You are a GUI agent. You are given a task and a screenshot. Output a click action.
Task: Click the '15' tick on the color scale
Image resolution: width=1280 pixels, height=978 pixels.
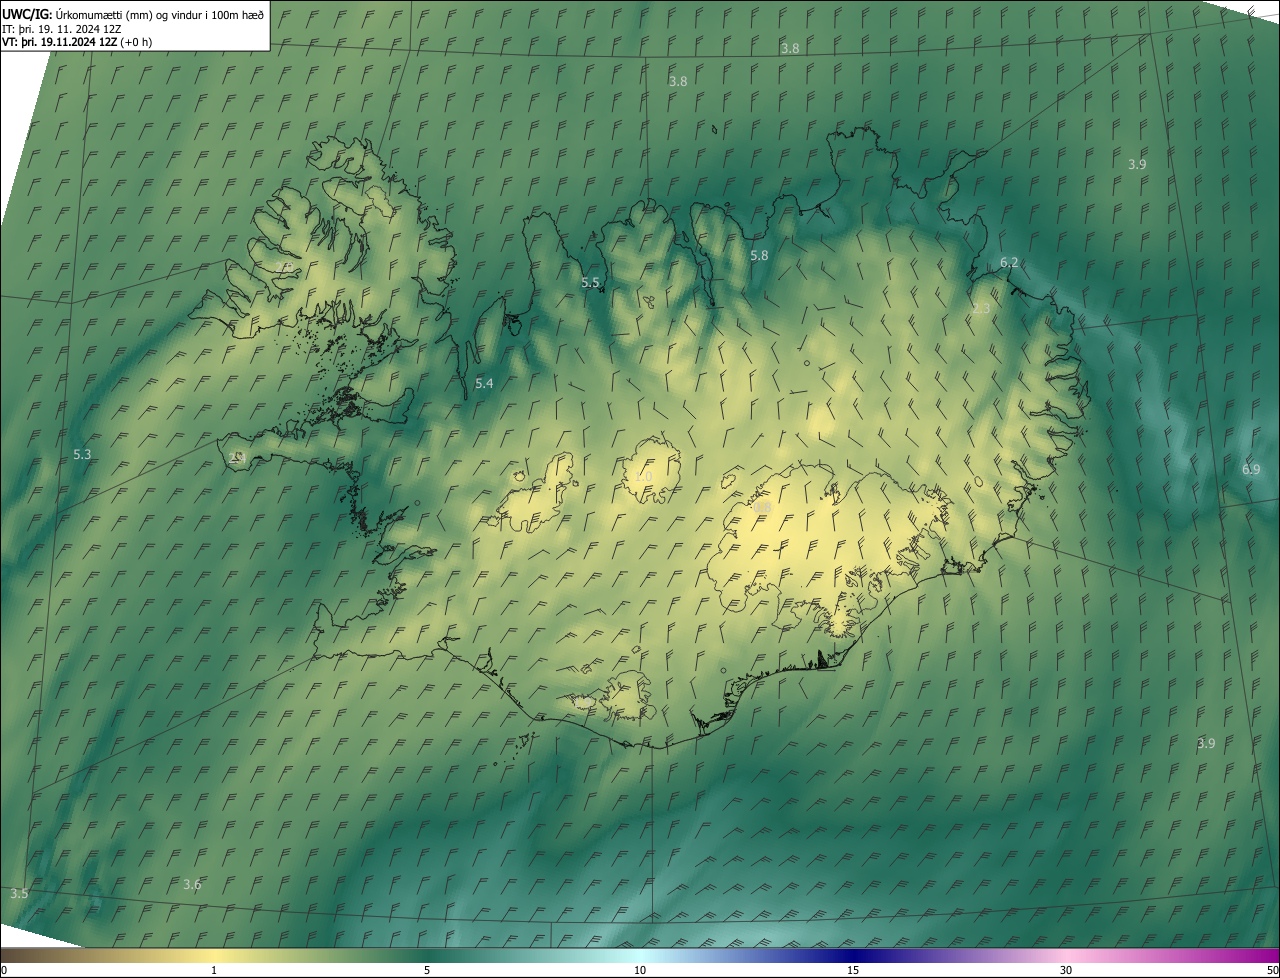pos(853,970)
